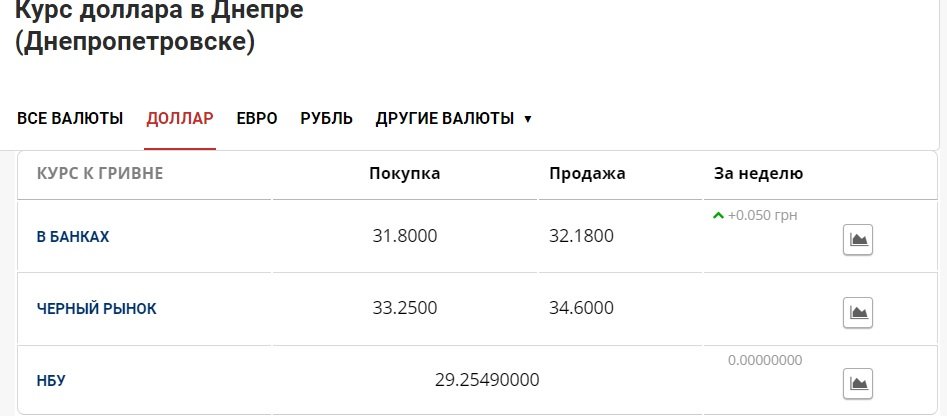Click the green up arrow weekly change indicator
This screenshot has width=947, height=416.
718,215
